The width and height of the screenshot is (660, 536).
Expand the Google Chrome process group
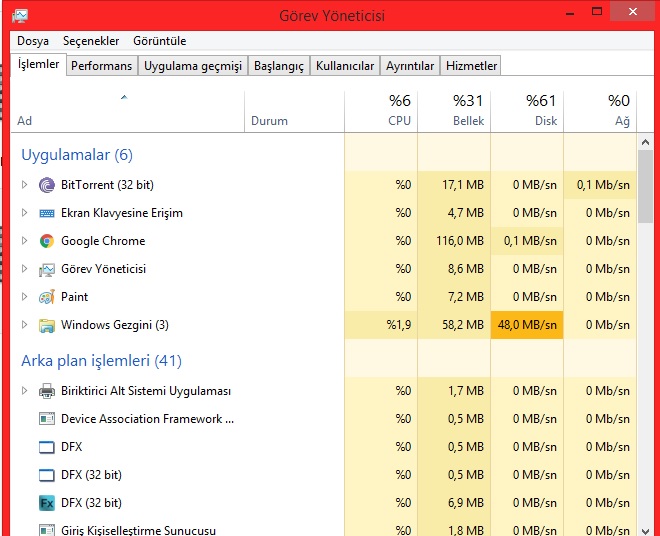coord(24,240)
